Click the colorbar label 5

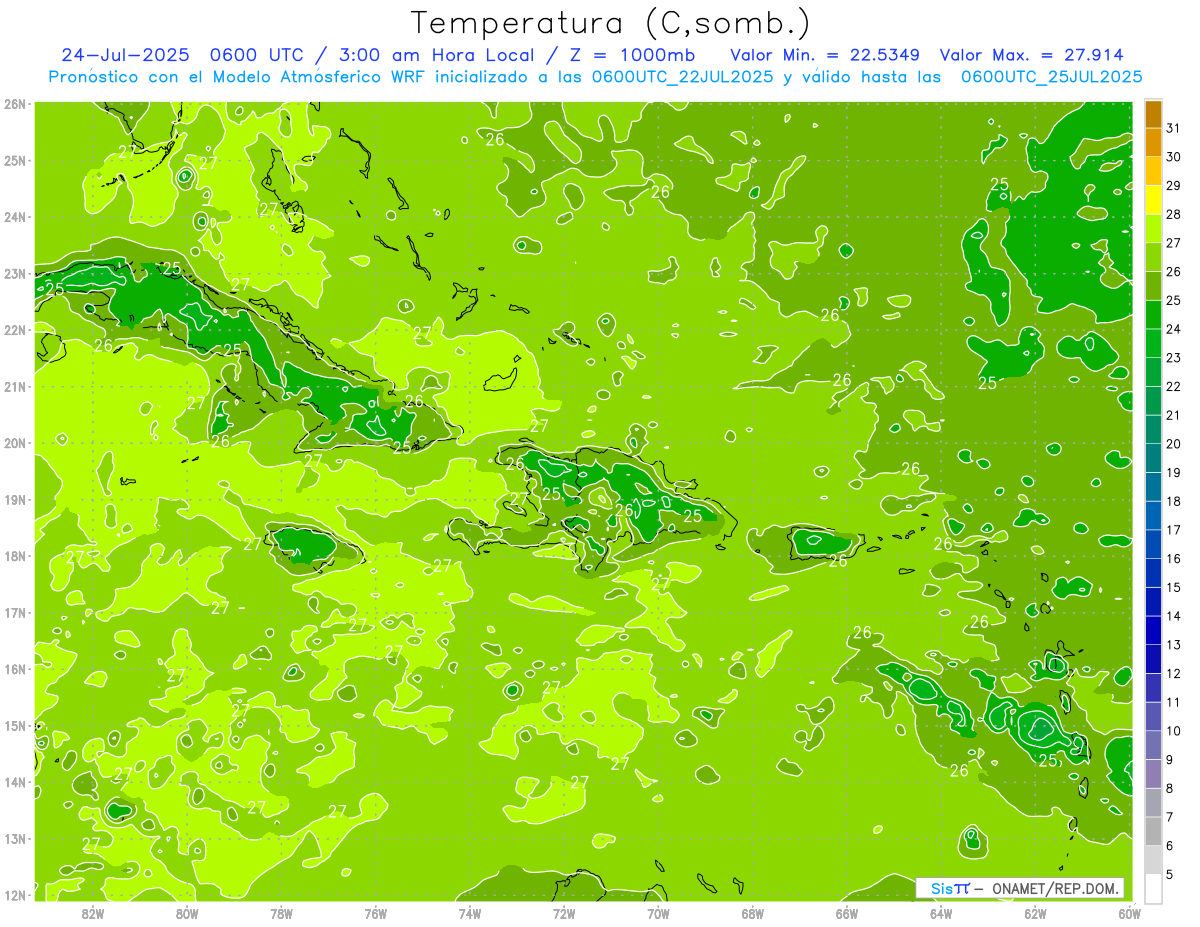click(x=1170, y=875)
